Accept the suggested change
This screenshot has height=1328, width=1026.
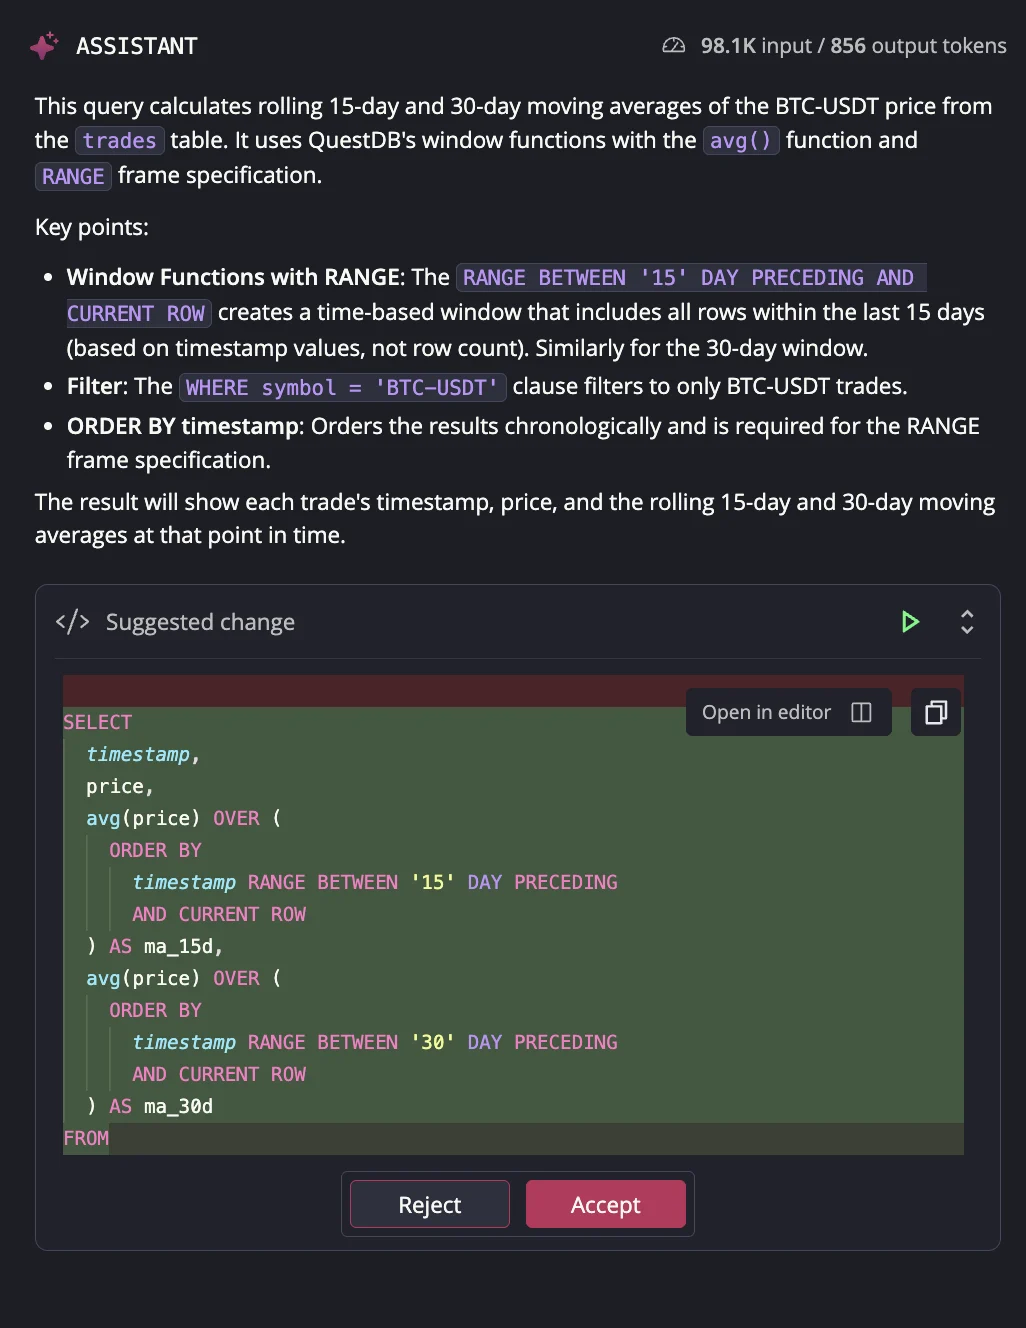(x=606, y=1204)
